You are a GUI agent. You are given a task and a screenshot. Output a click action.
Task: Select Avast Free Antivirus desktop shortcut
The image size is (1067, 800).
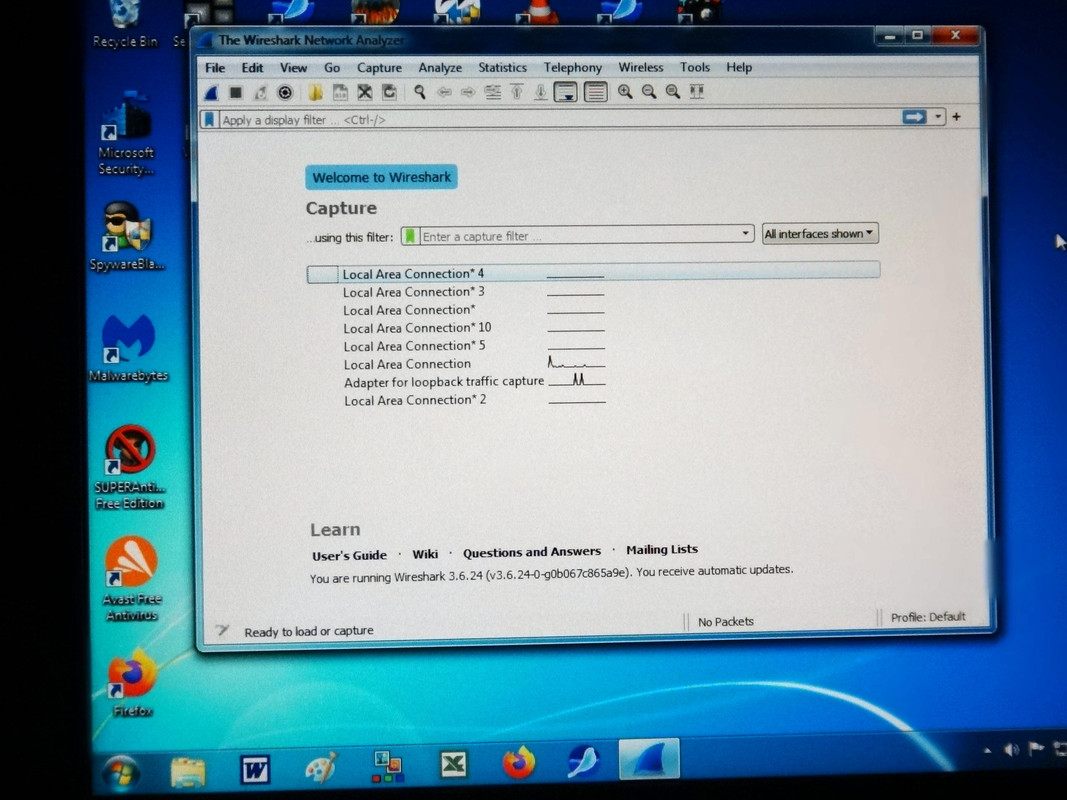coord(131,580)
